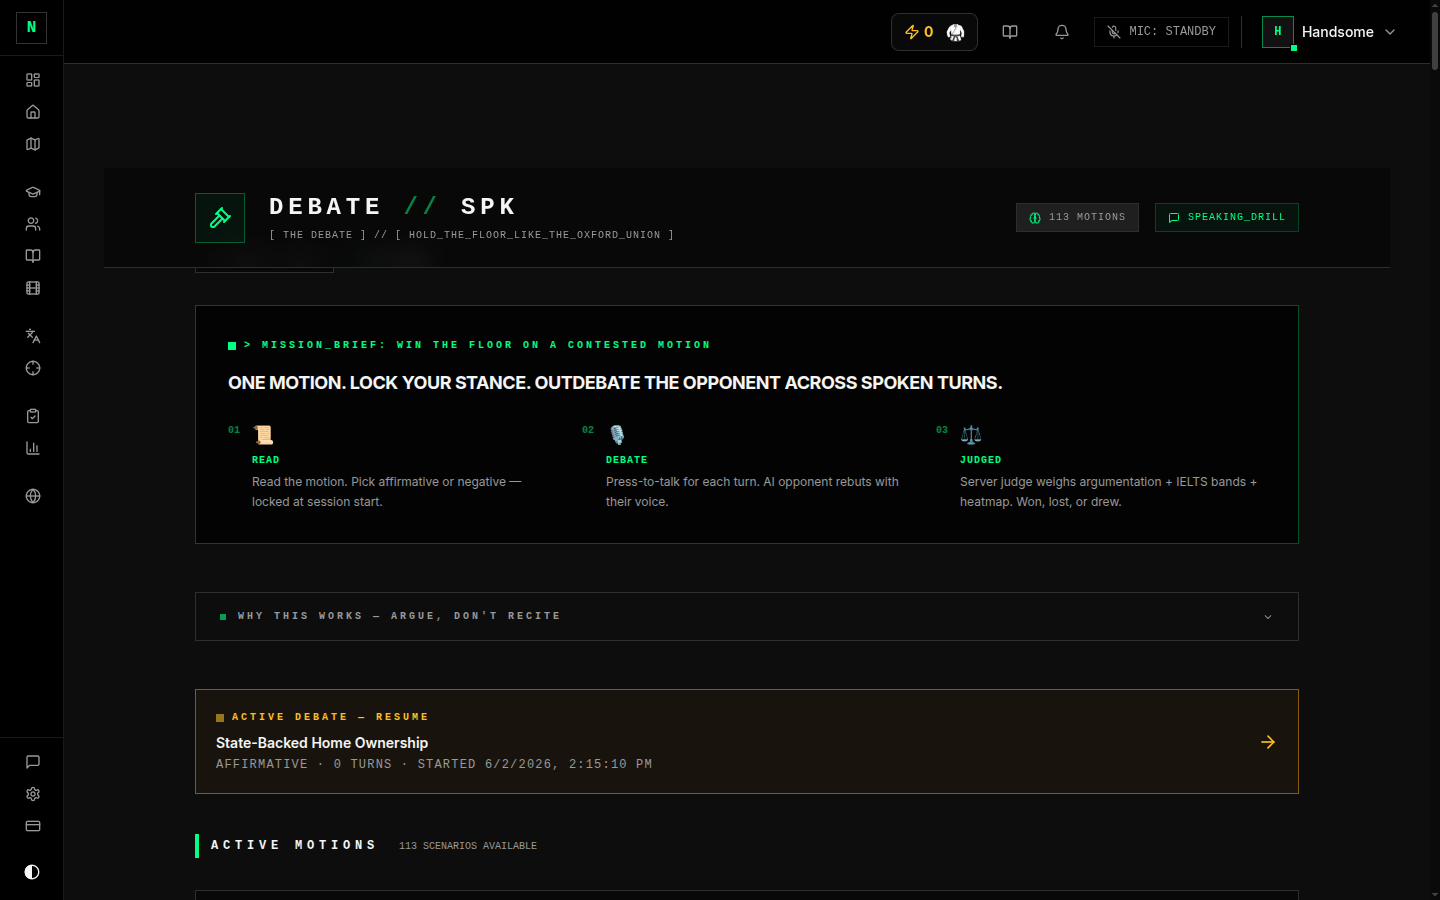
Task: Open the dashboard grid icon in sidebar
Action: coord(33,80)
